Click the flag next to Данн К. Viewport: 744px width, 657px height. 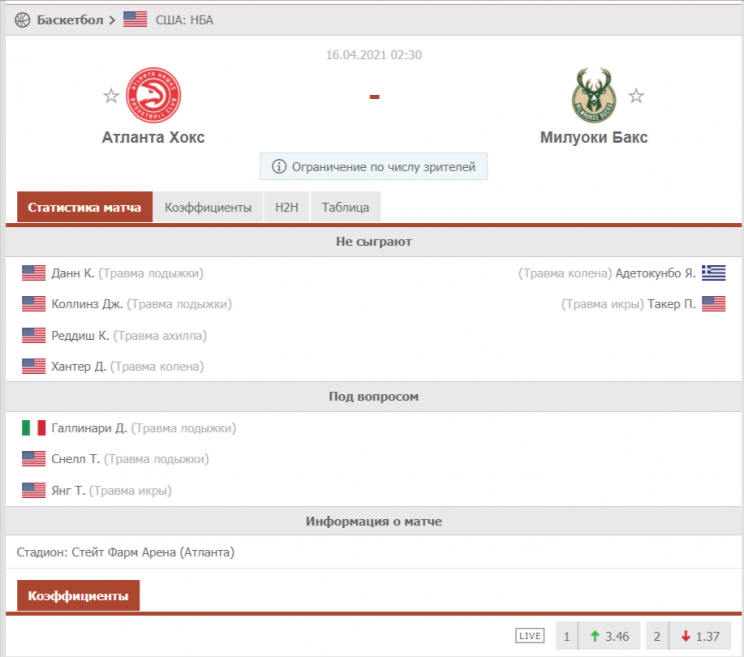[34, 273]
